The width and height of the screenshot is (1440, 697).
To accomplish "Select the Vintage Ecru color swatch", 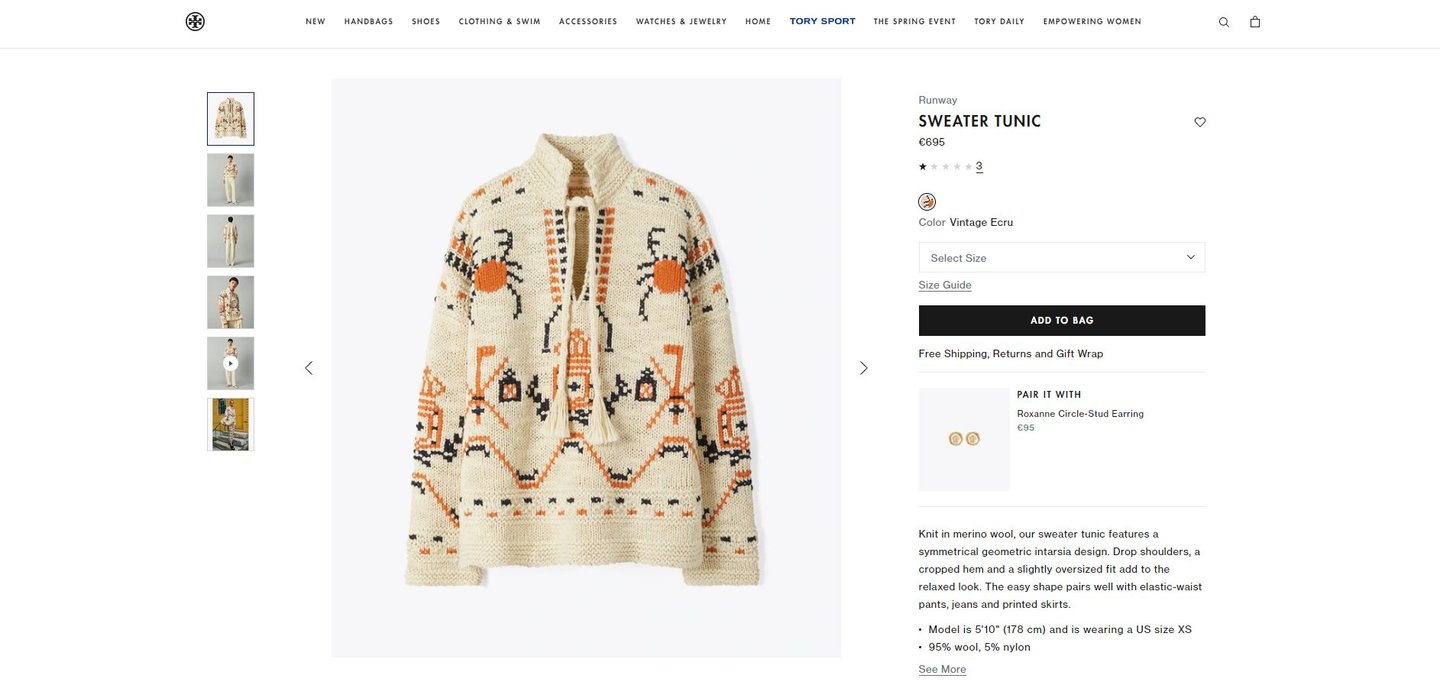I will pyautogui.click(x=927, y=202).
